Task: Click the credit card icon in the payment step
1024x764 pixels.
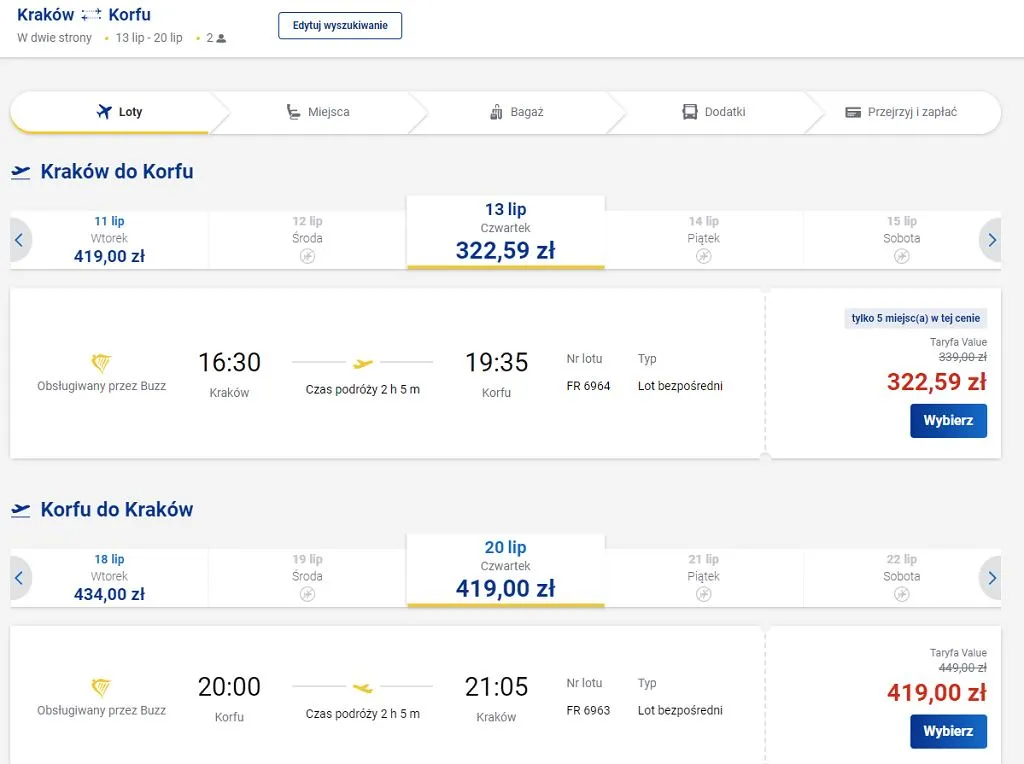Action: coord(853,112)
